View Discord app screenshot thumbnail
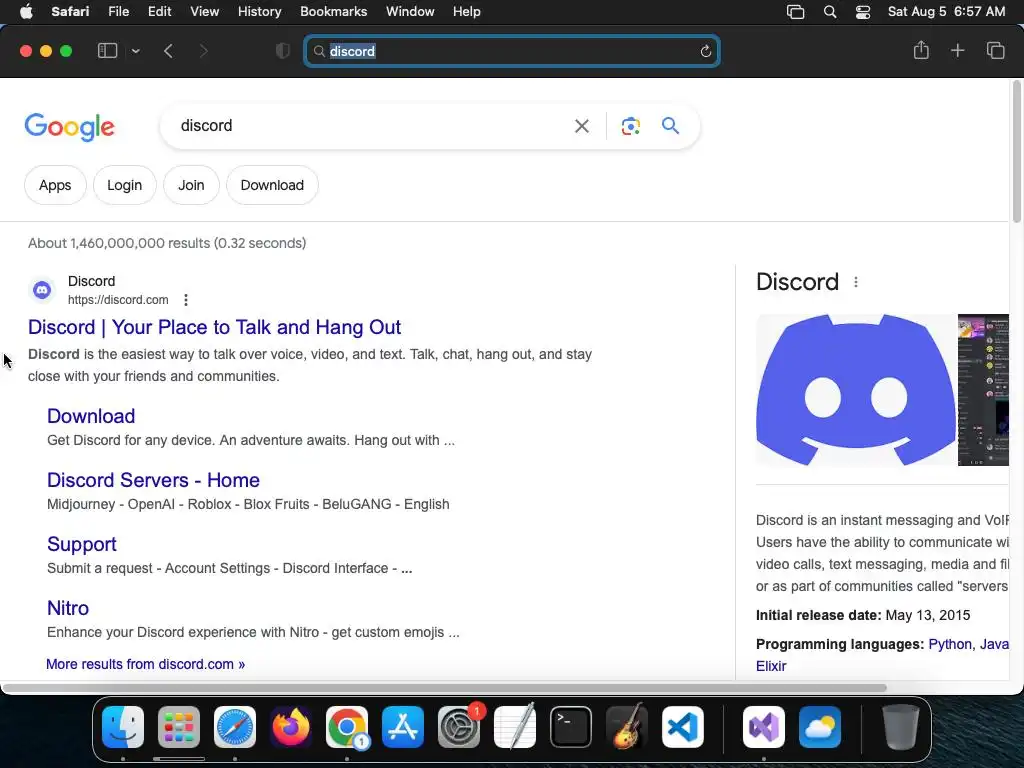The height and width of the screenshot is (768, 1024). tap(984, 390)
